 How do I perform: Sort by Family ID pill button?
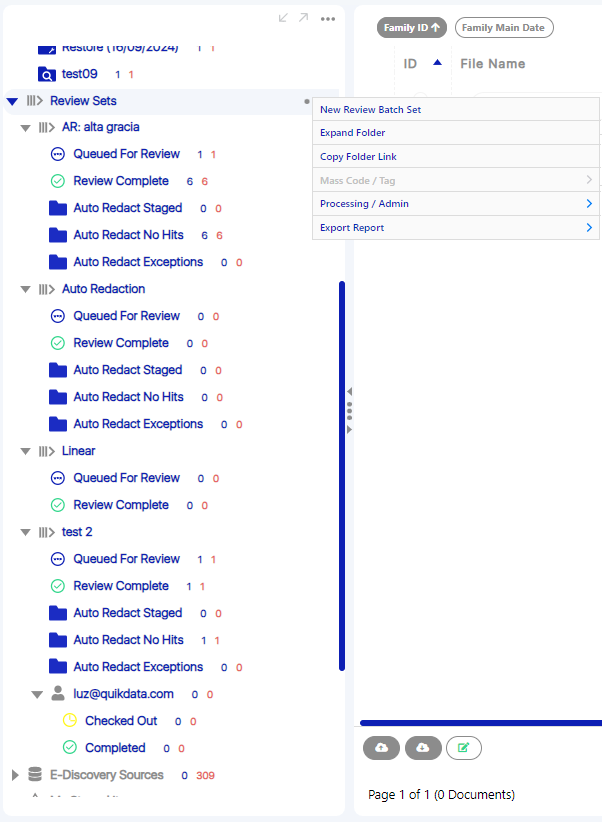point(412,28)
